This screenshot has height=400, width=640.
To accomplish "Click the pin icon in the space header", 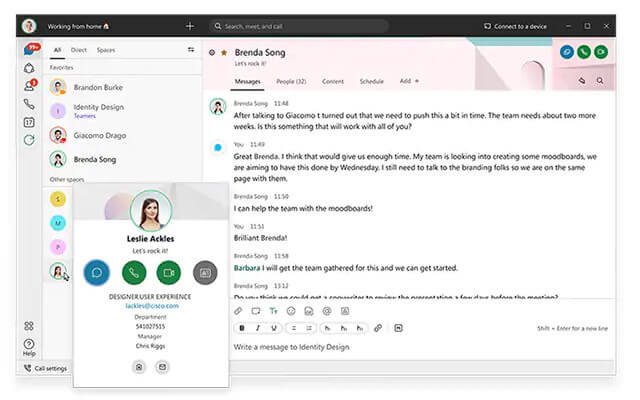I will [582, 80].
